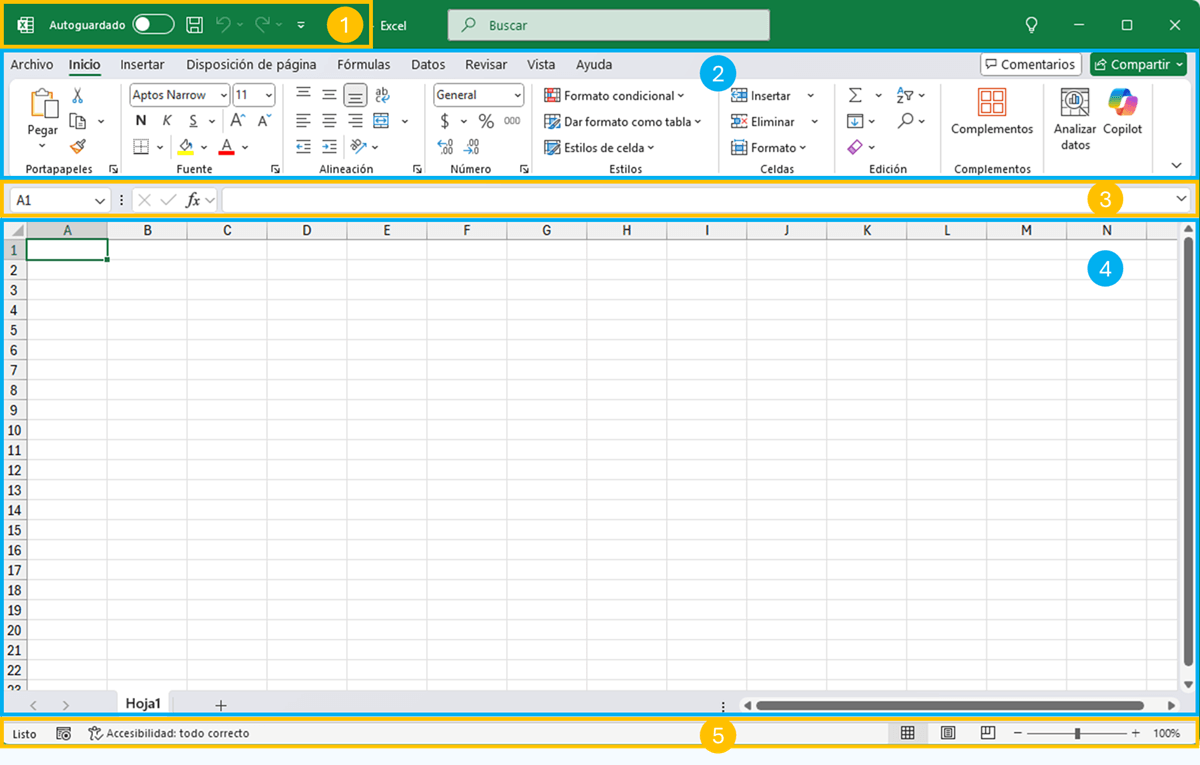Screen dimensions: 1200x765
Task: Switch to the Insertar ribbon tab
Action: (142, 65)
